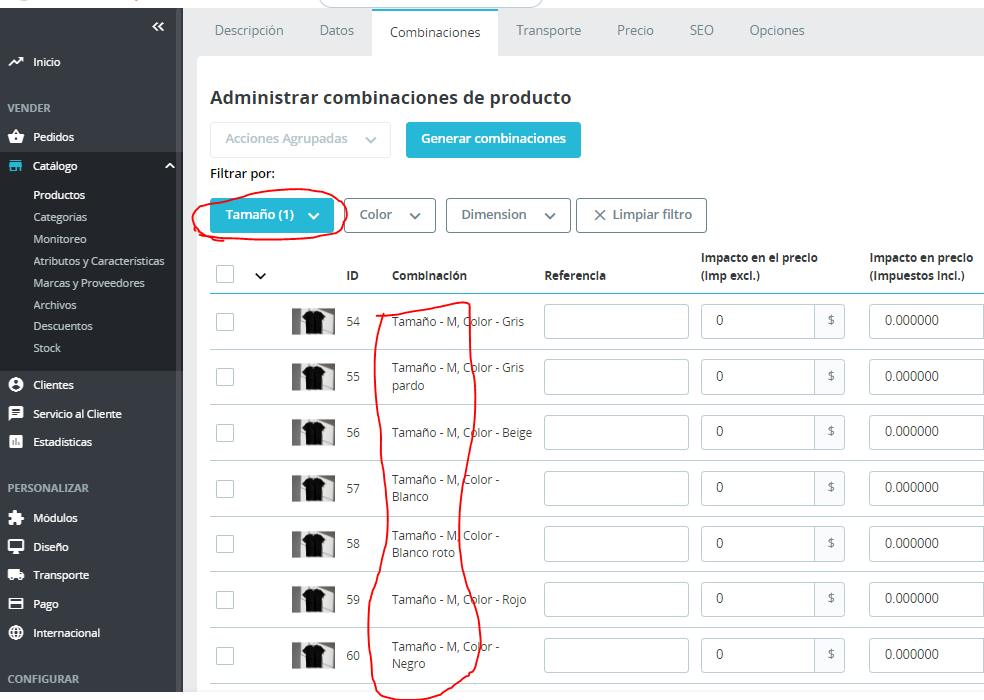Click the Generar combinaciones button
The image size is (984, 700).
[493, 139]
